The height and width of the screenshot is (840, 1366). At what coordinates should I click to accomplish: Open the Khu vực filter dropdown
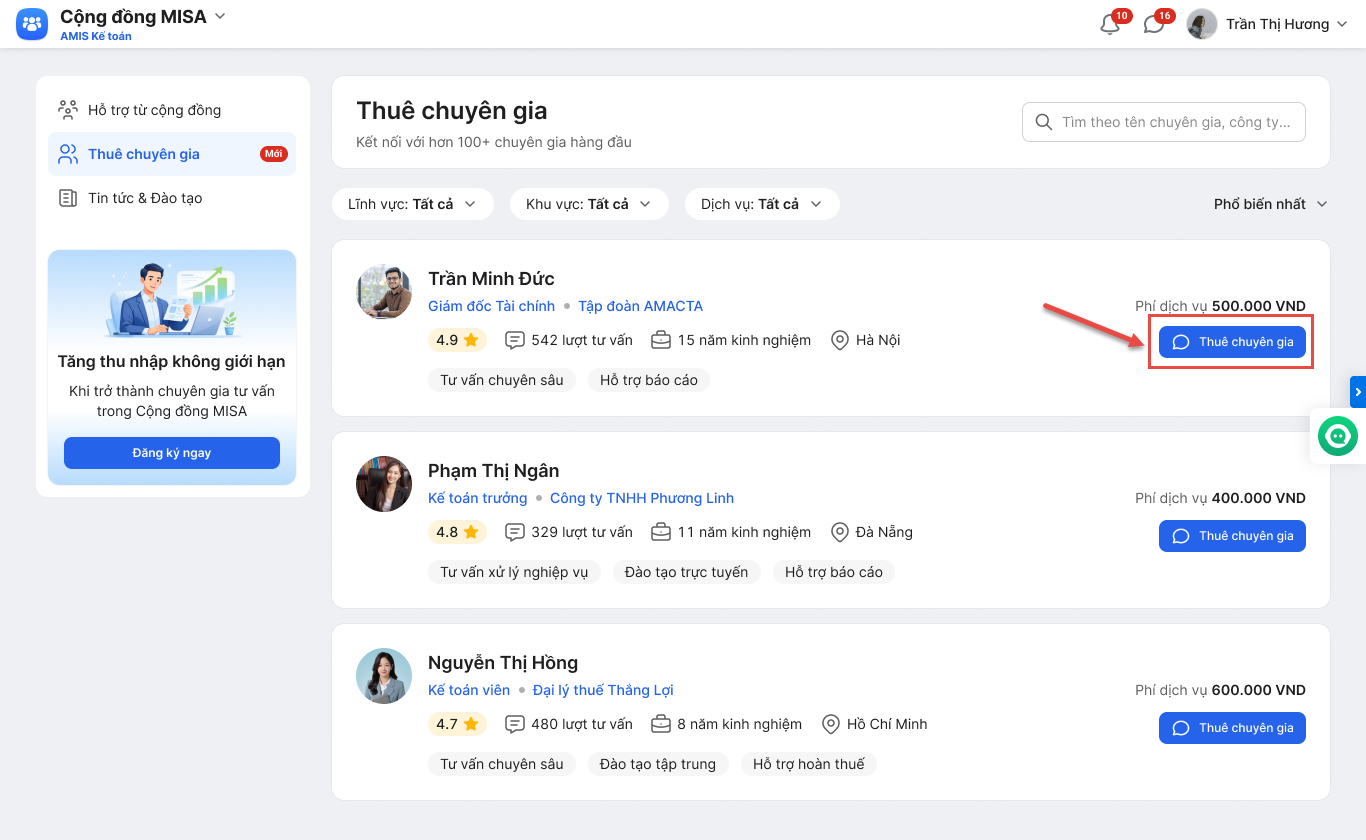(x=589, y=204)
